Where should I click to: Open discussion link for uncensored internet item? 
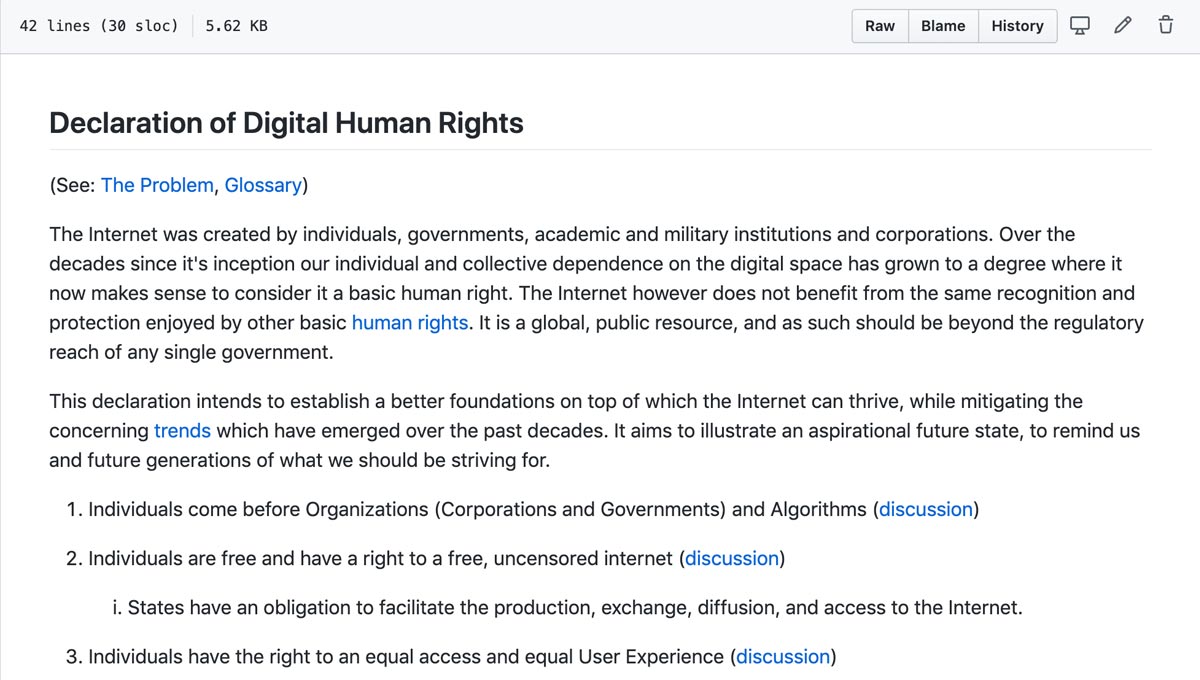coord(732,558)
